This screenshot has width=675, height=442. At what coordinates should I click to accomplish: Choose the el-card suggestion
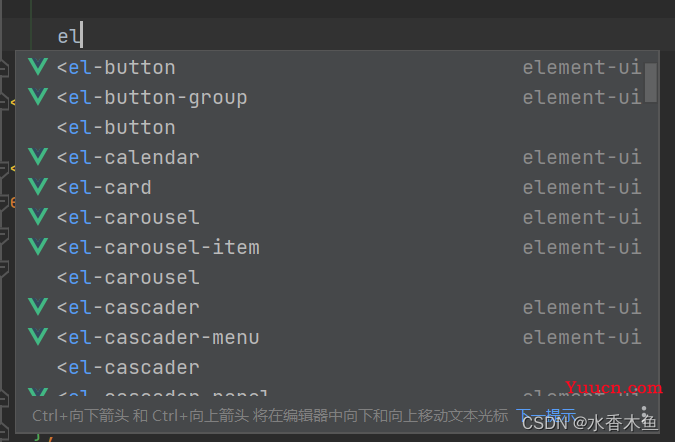pyautogui.click(x=330, y=187)
